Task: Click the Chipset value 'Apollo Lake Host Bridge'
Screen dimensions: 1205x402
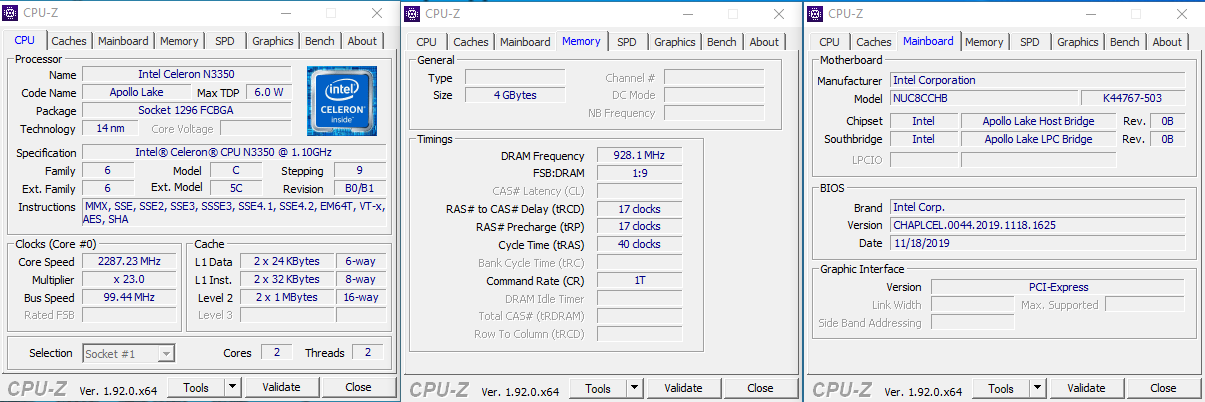Action: tap(1038, 122)
